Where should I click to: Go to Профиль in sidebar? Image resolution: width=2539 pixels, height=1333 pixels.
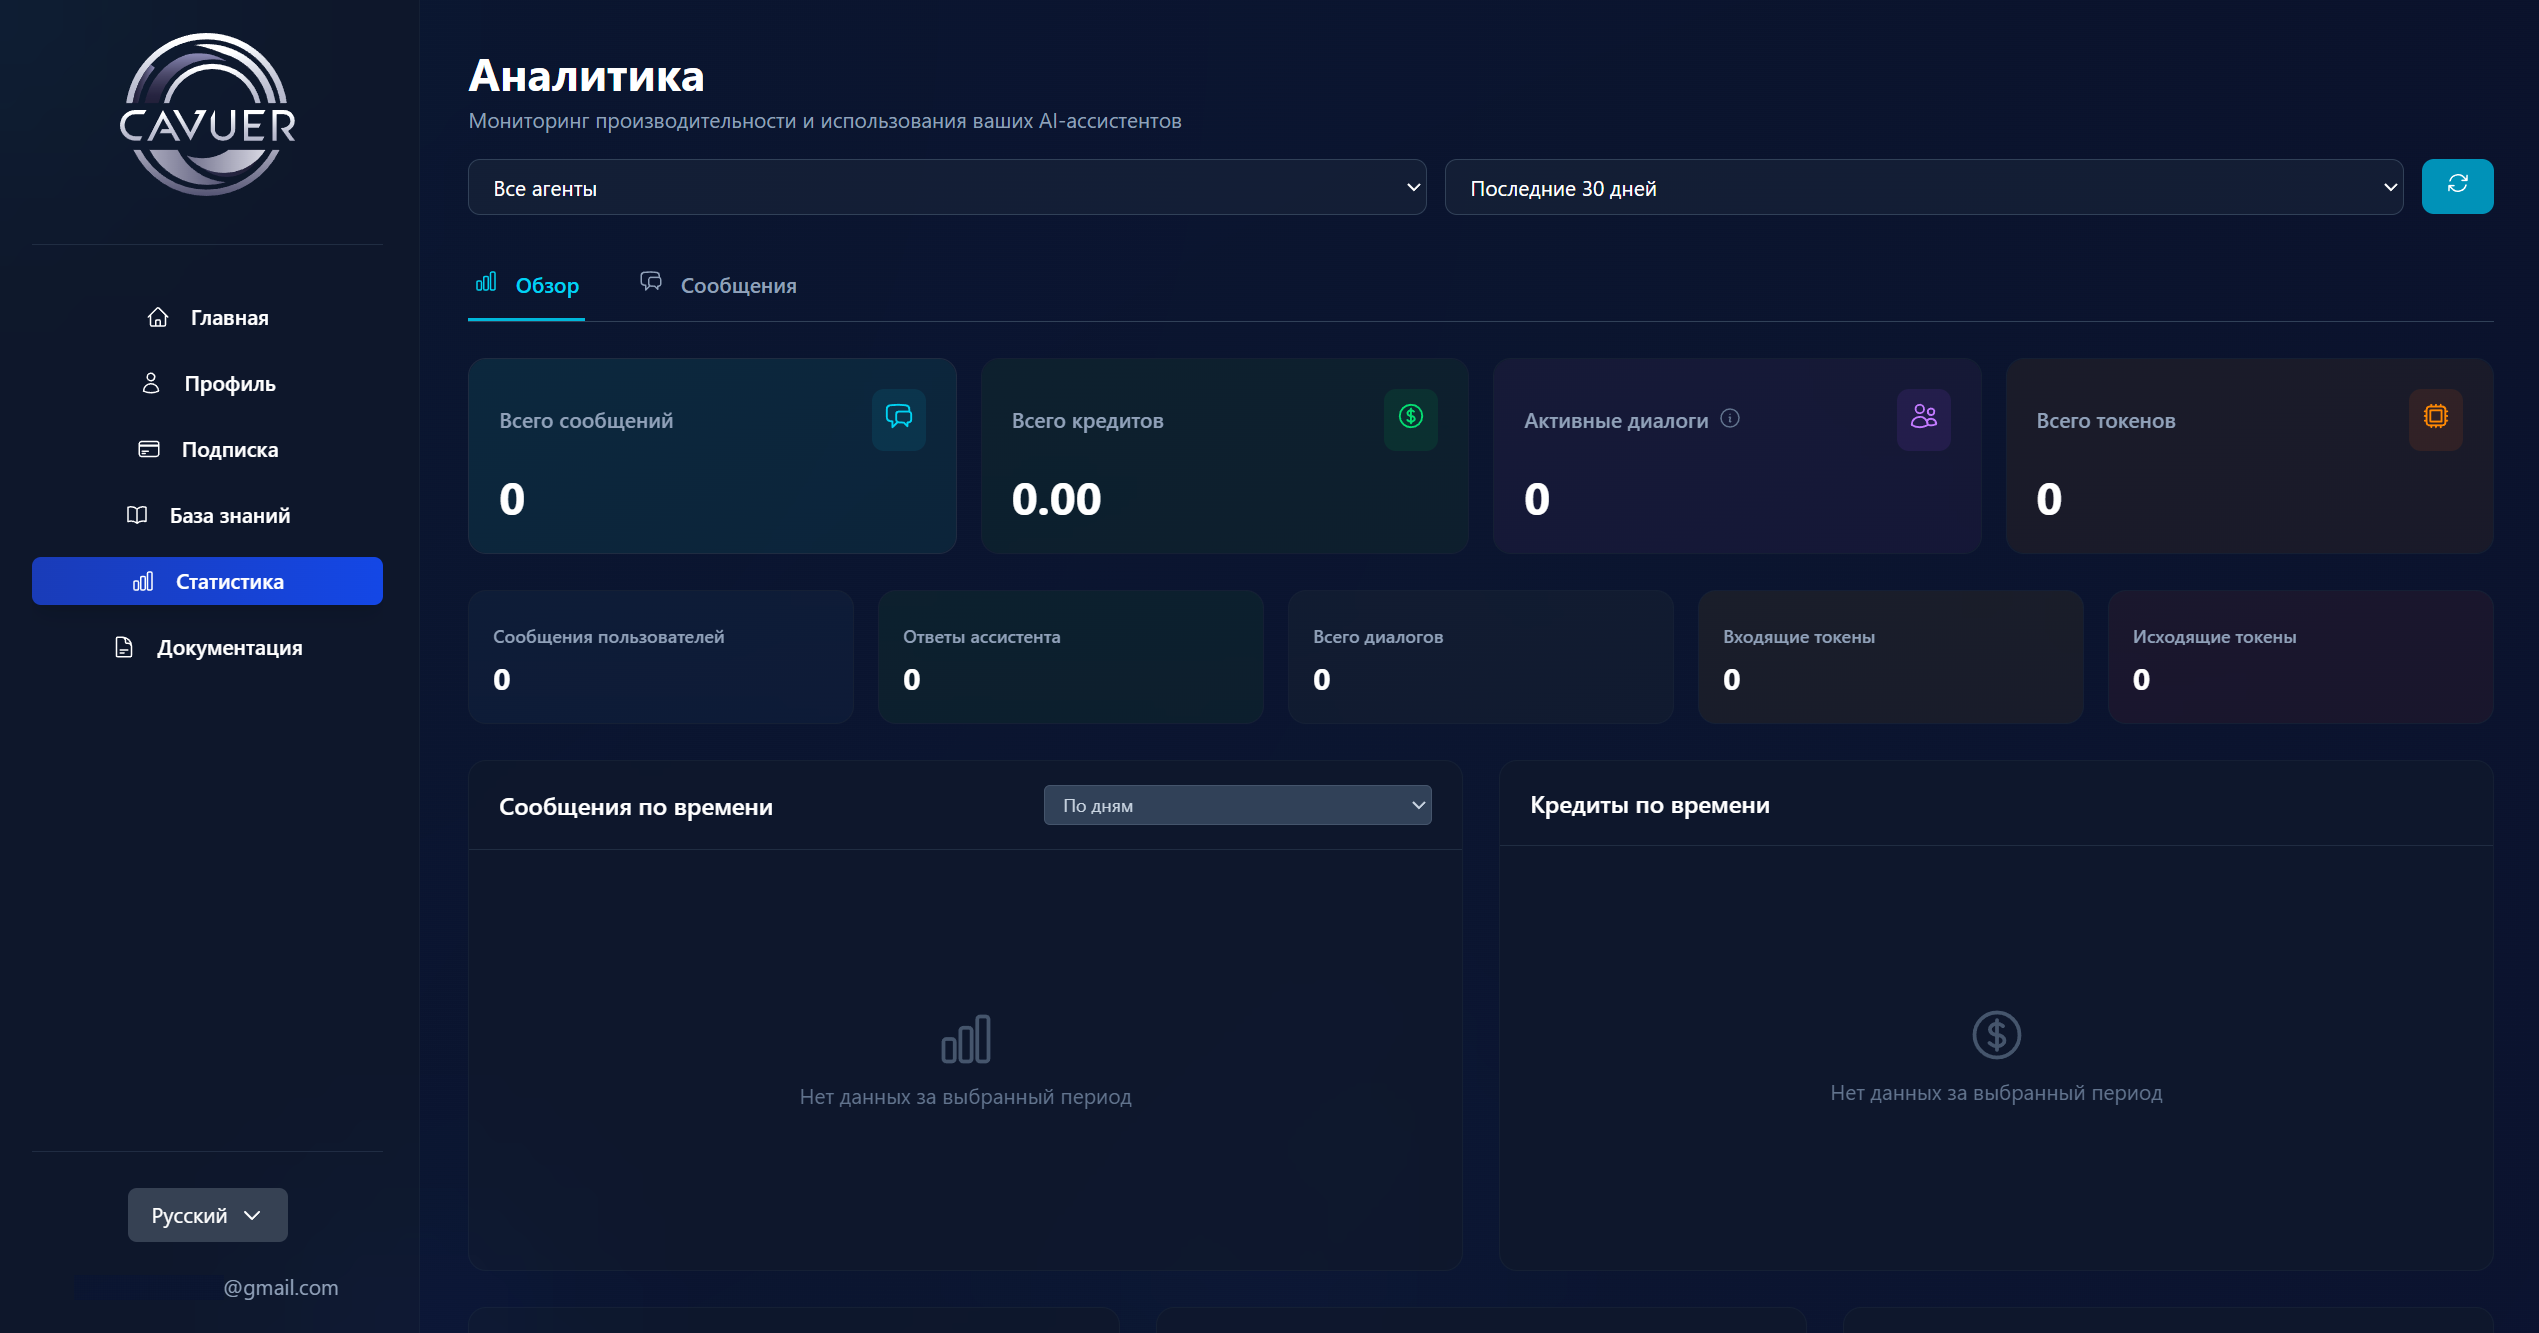[208, 384]
